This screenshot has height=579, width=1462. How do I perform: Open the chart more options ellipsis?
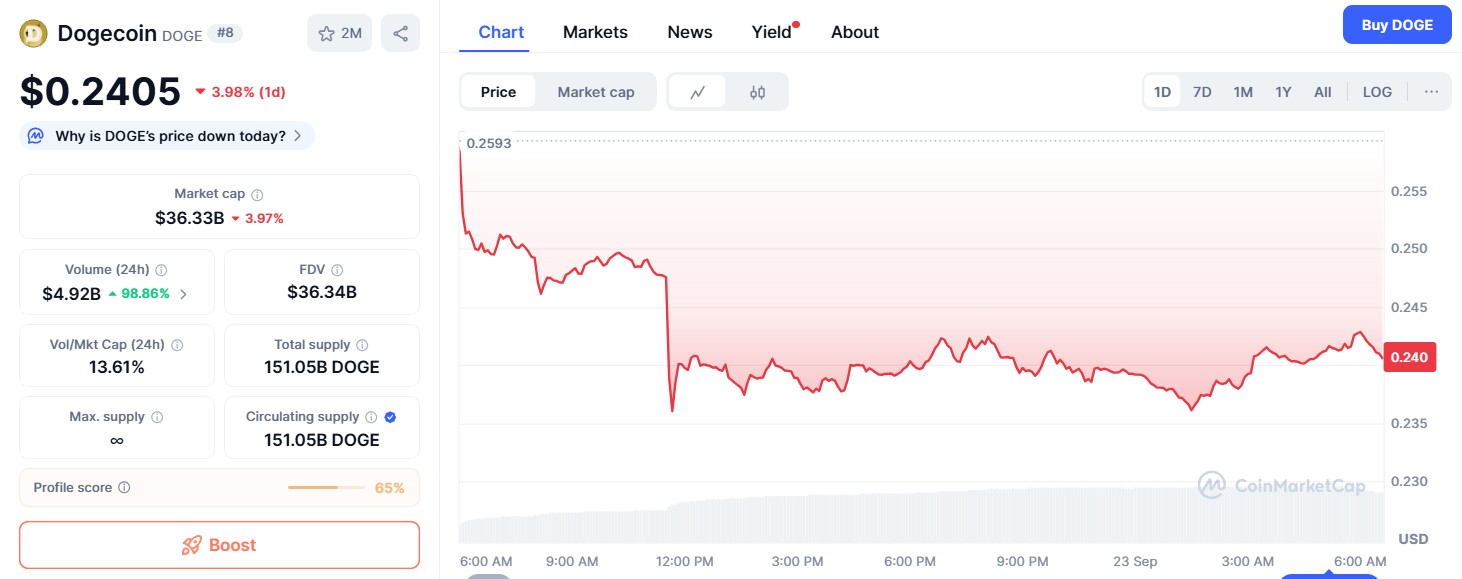[x=1431, y=92]
